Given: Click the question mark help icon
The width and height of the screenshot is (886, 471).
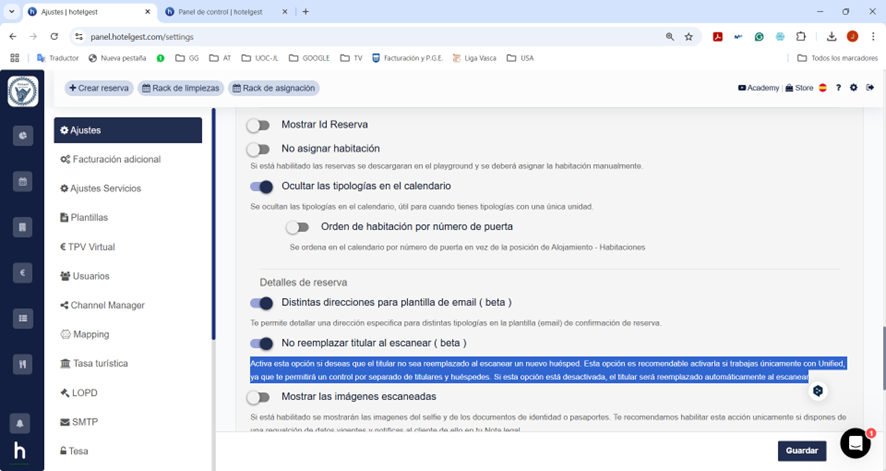Looking at the screenshot, I should 838,88.
